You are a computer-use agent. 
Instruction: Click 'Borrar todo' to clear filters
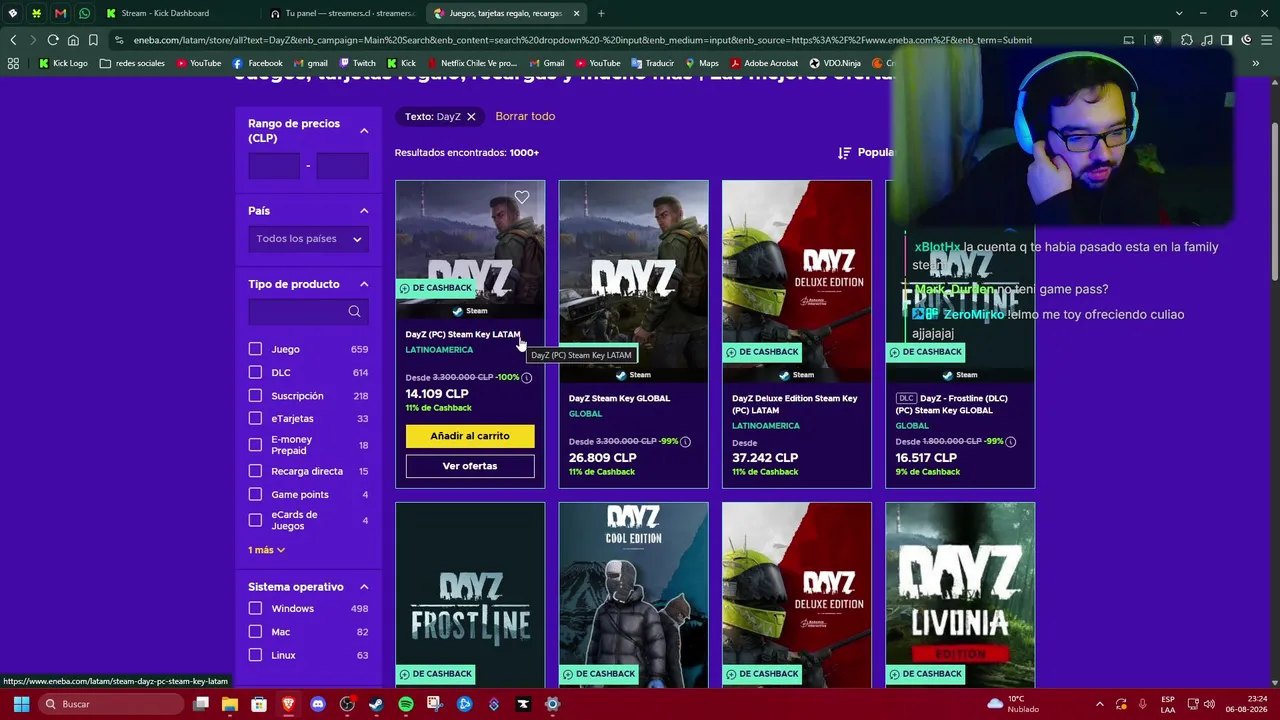click(x=525, y=117)
